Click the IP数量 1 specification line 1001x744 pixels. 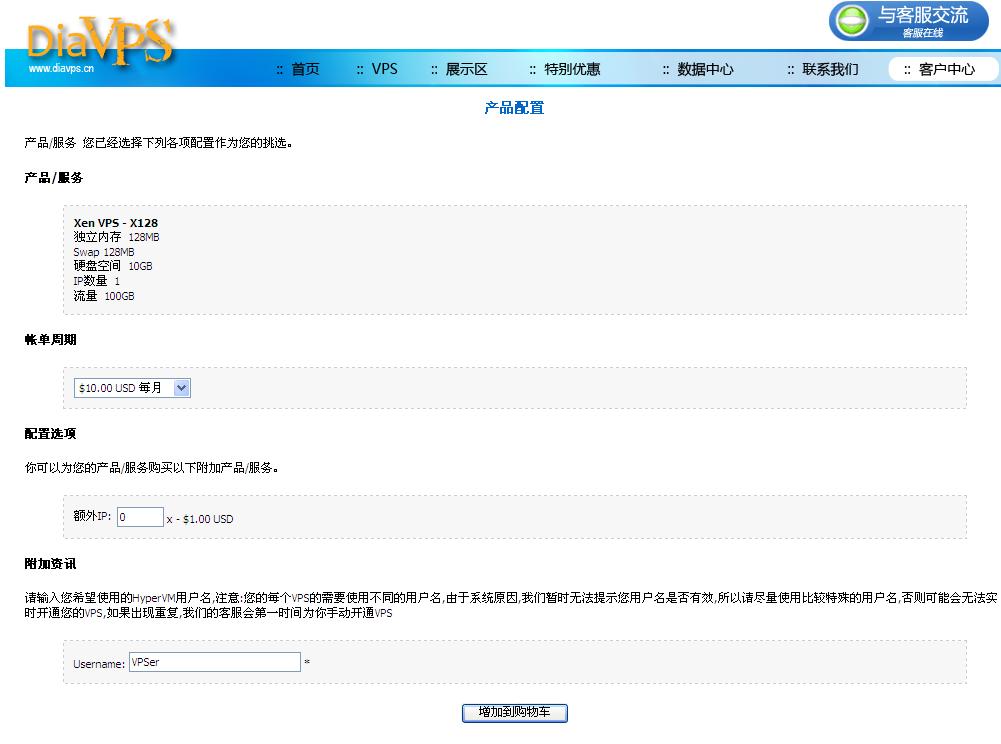pyautogui.click(x=96, y=281)
